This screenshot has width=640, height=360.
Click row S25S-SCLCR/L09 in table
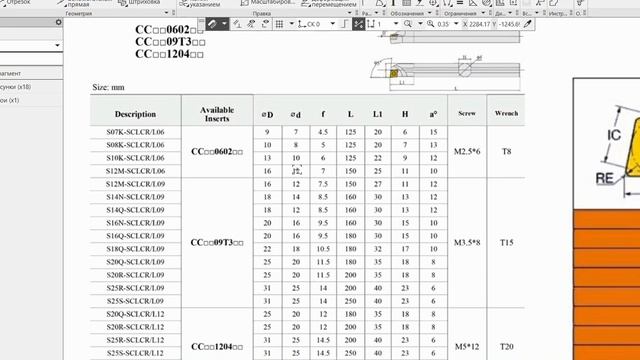coord(135,301)
